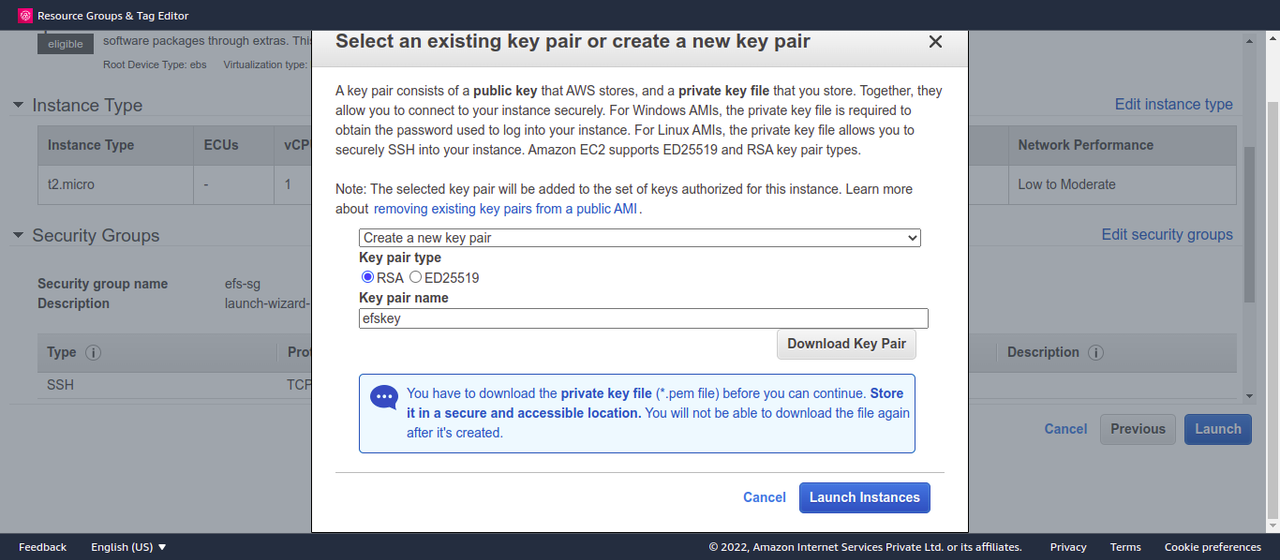Click the background page Cancel link
The height and width of the screenshot is (560, 1280).
click(1066, 429)
